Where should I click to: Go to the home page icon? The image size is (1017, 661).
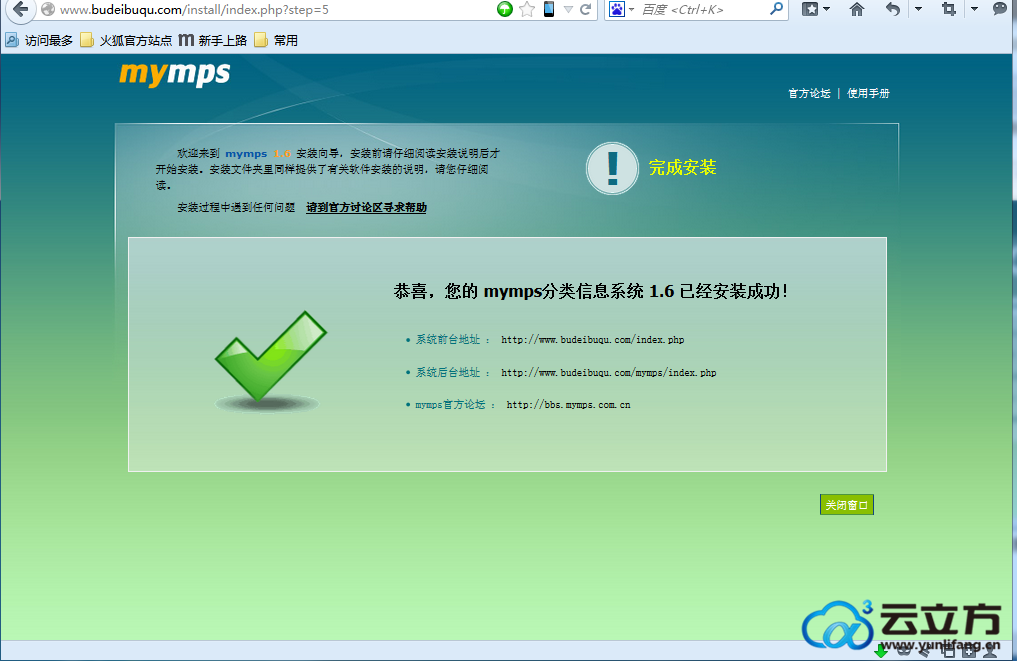[x=857, y=9]
